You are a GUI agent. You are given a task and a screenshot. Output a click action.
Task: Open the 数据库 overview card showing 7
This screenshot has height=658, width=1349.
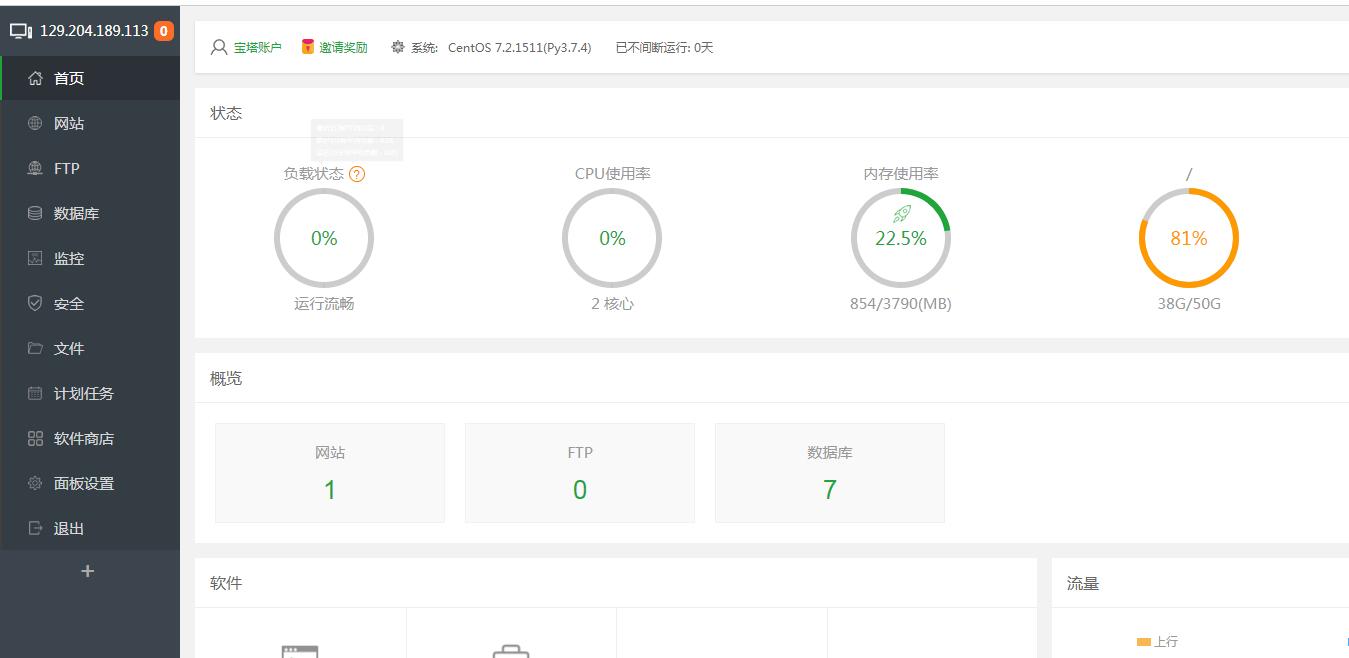(829, 473)
